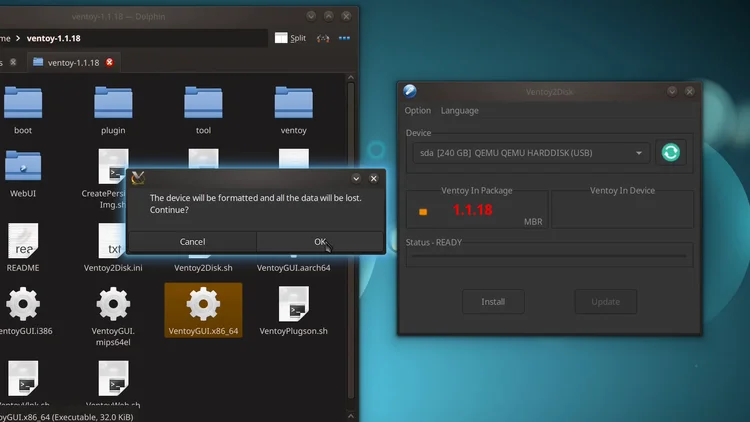
Task: Confirm formatting with OK button
Action: (x=320, y=242)
